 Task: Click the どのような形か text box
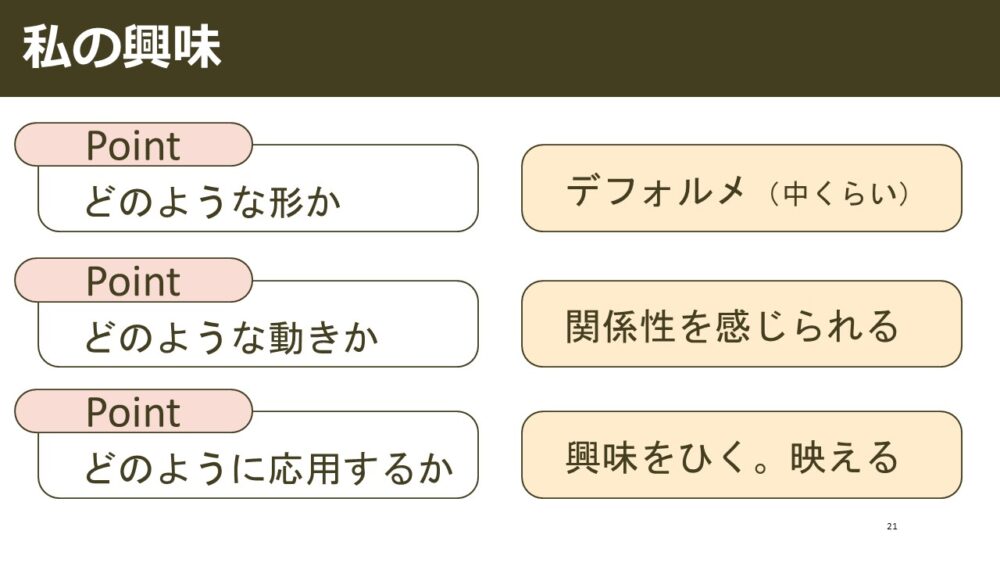tap(258, 189)
